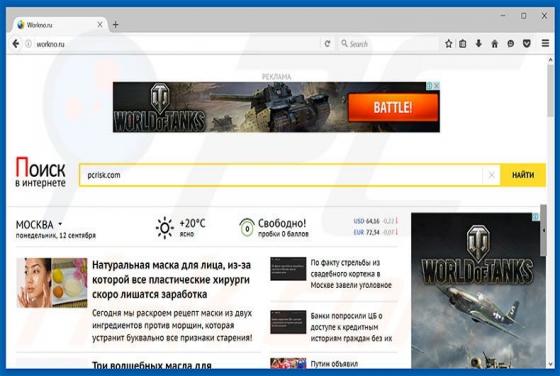Open the МОСКВА city dropdown
This screenshot has height=376, width=560.
(39, 225)
